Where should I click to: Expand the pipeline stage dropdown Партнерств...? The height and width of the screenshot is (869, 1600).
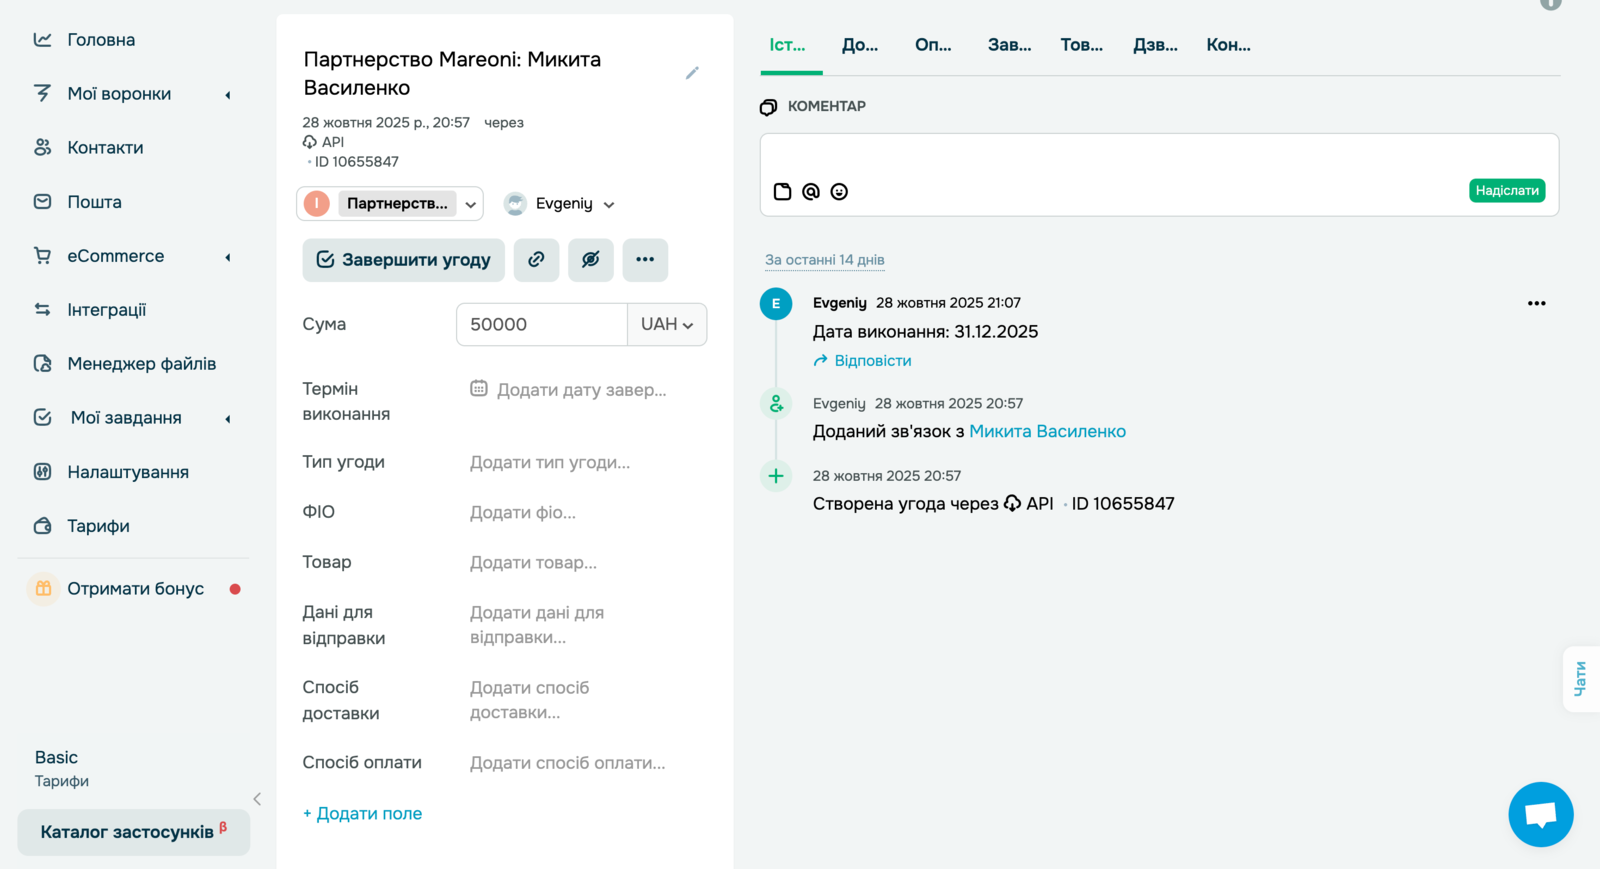470,204
